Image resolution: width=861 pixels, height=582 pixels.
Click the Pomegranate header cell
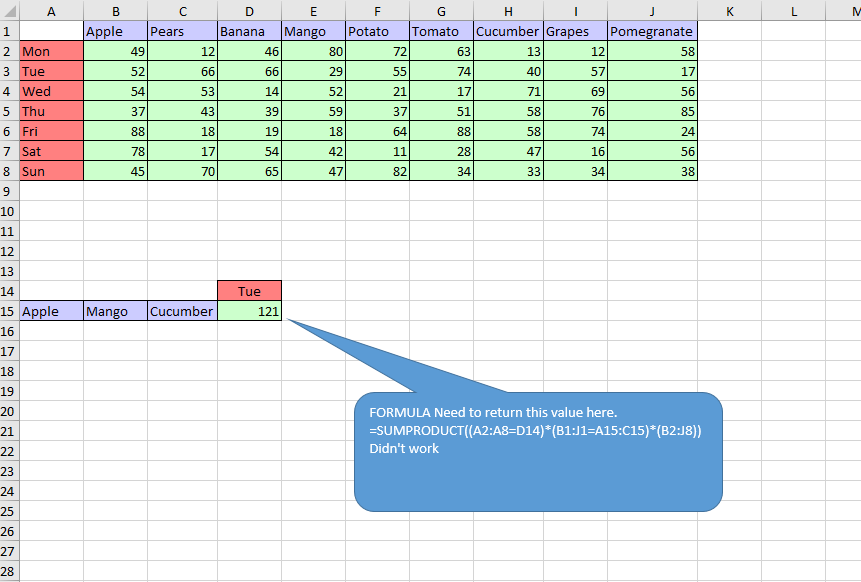coord(652,31)
